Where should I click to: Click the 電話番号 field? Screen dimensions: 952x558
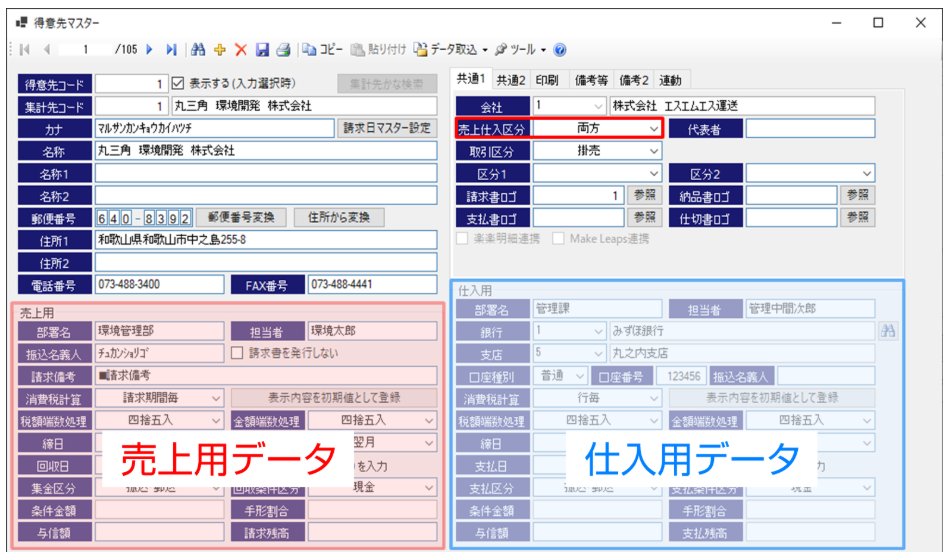point(160,284)
